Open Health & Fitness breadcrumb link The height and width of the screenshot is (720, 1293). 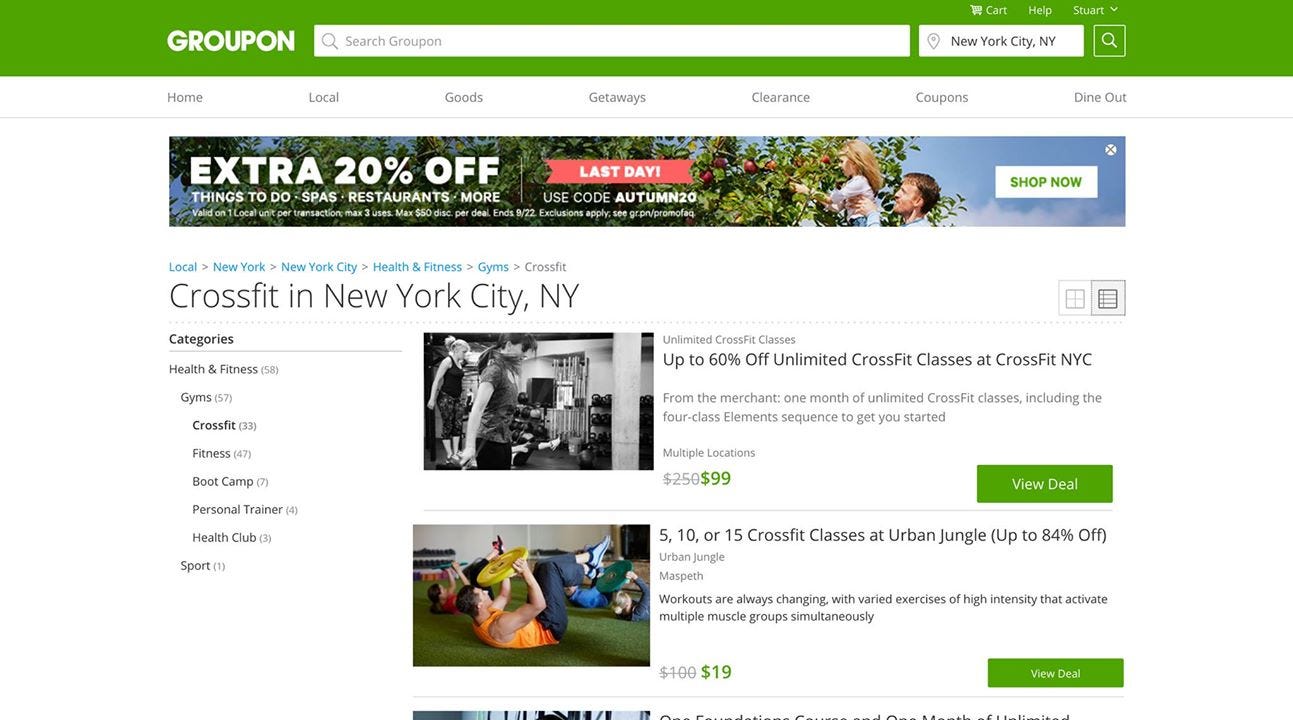(x=417, y=267)
